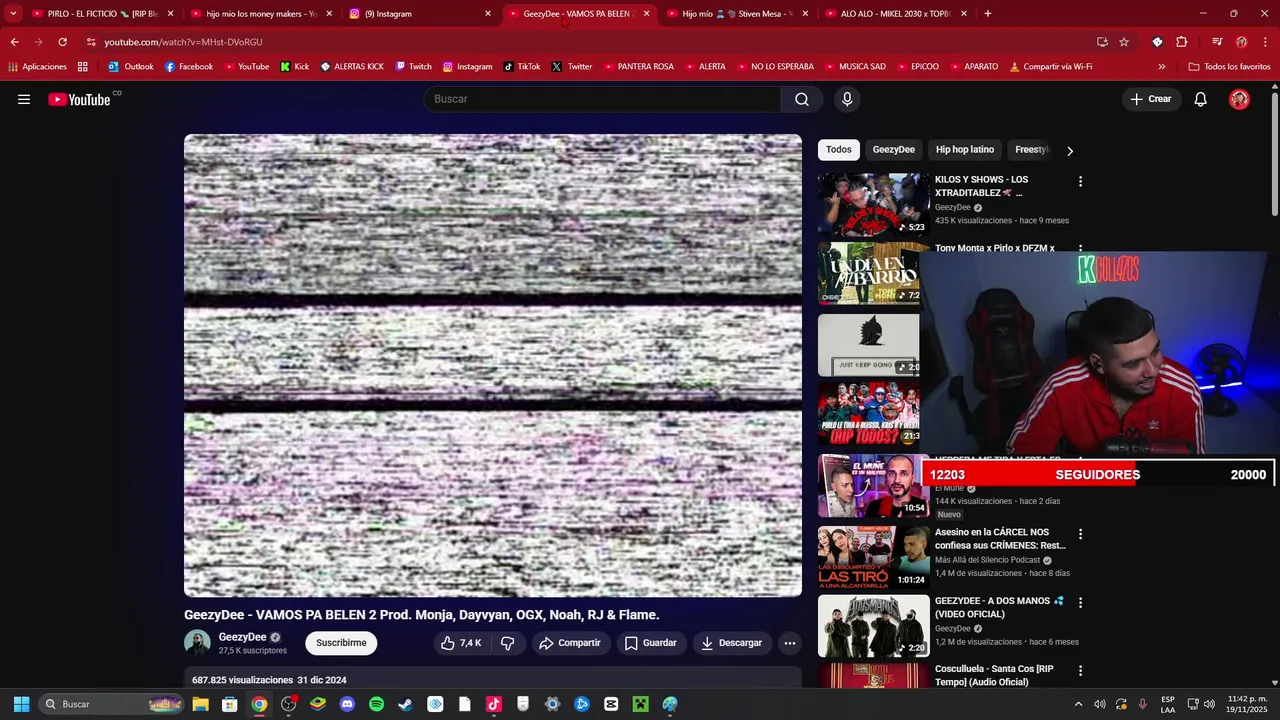Open Steam from the taskbar

405,704
